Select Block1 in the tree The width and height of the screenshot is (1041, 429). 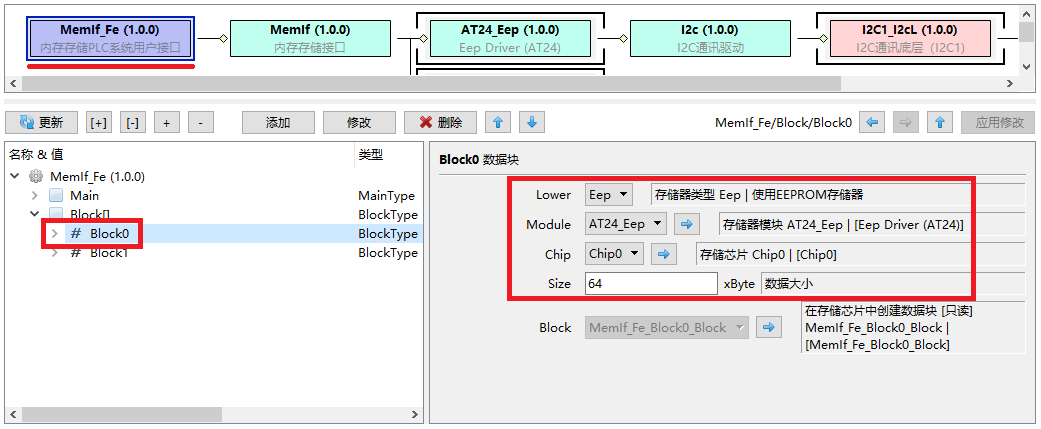[108, 252]
